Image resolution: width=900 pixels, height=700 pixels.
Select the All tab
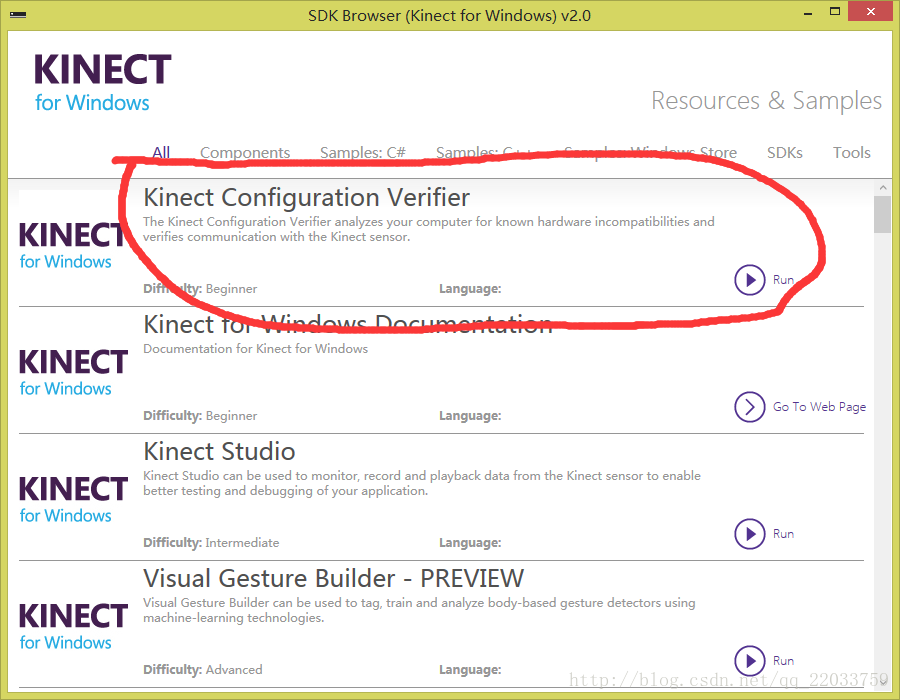coord(161,153)
